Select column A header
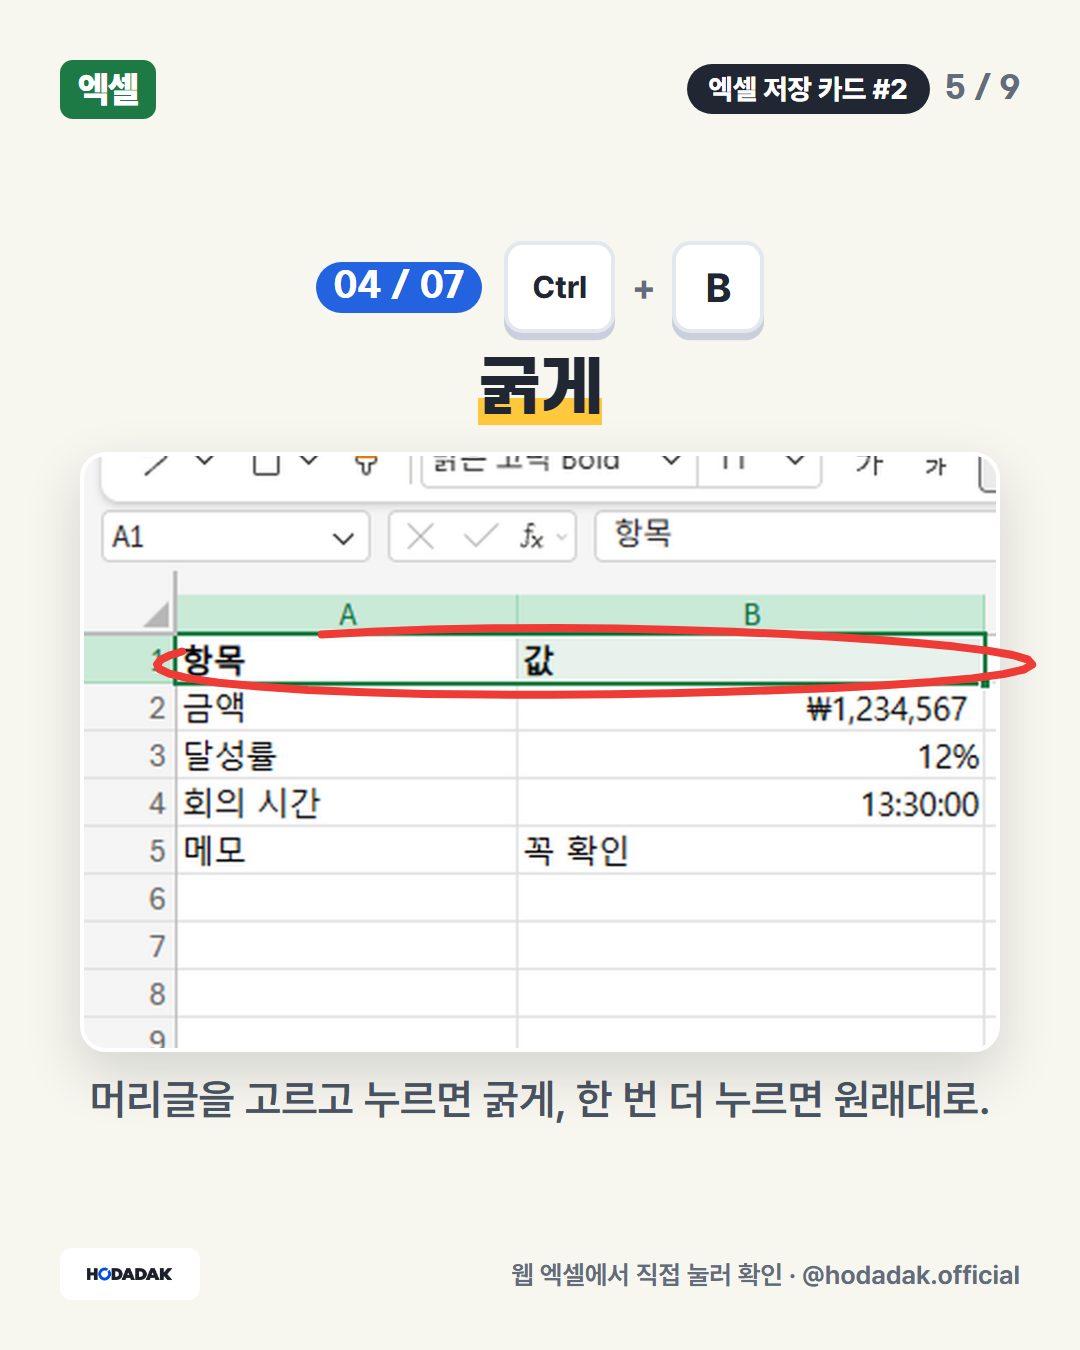Screen dimensions: 1080x1350 (x=347, y=614)
